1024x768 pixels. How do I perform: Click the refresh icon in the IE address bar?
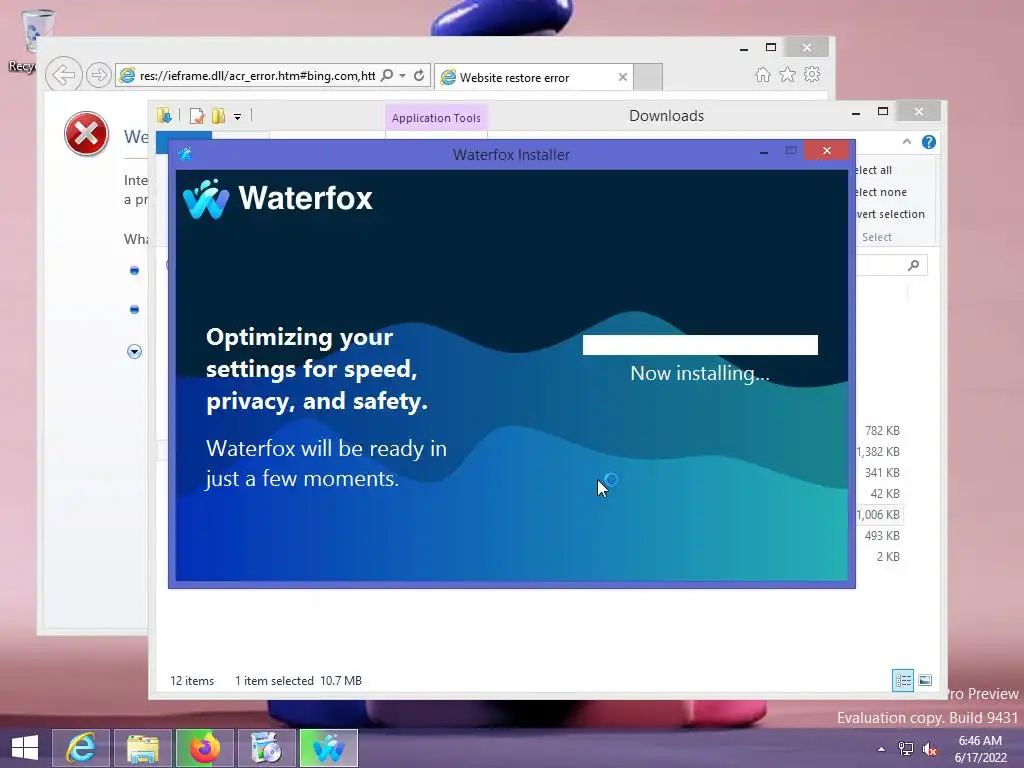point(419,76)
